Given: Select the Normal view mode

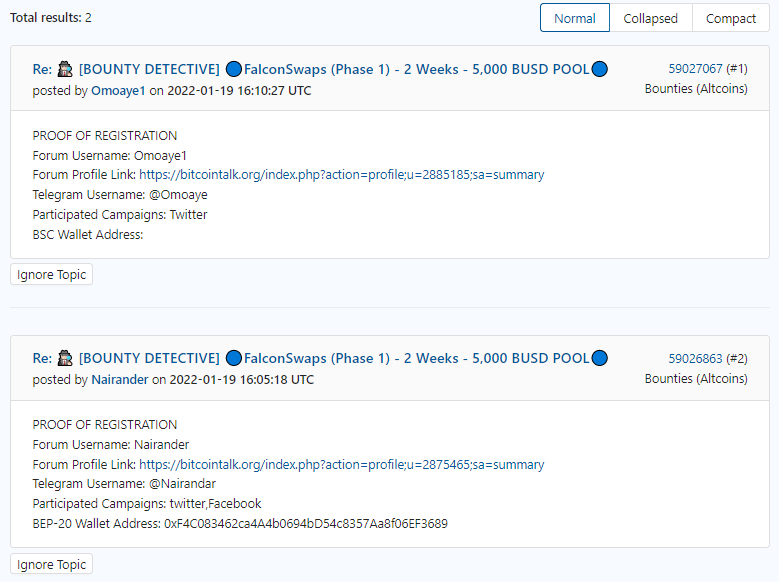Looking at the screenshot, I should [x=575, y=18].
